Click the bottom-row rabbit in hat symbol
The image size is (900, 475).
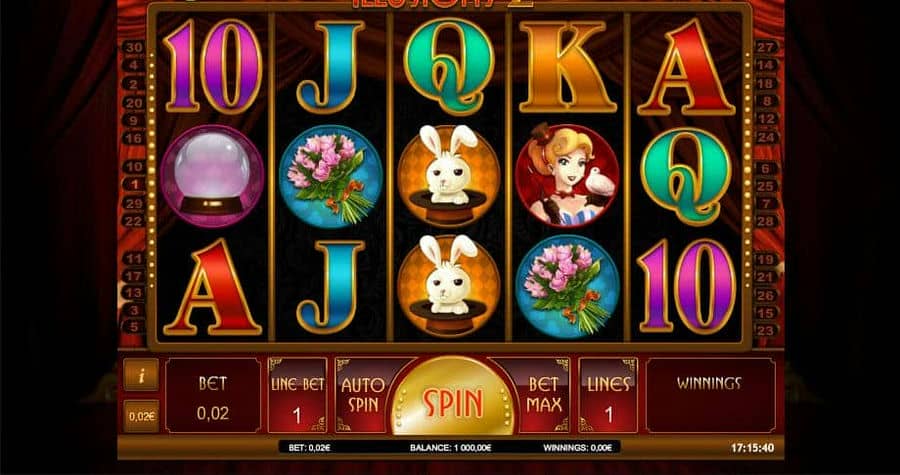coord(448,286)
